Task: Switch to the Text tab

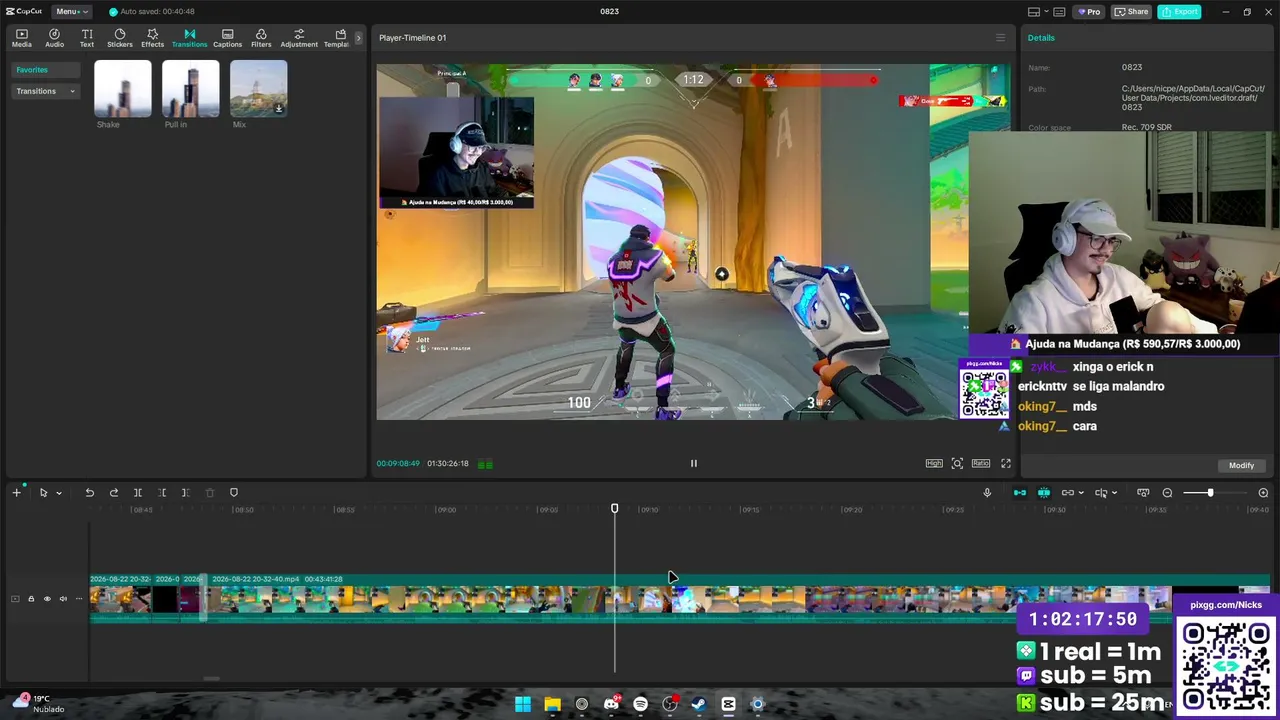Action: (87, 38)
